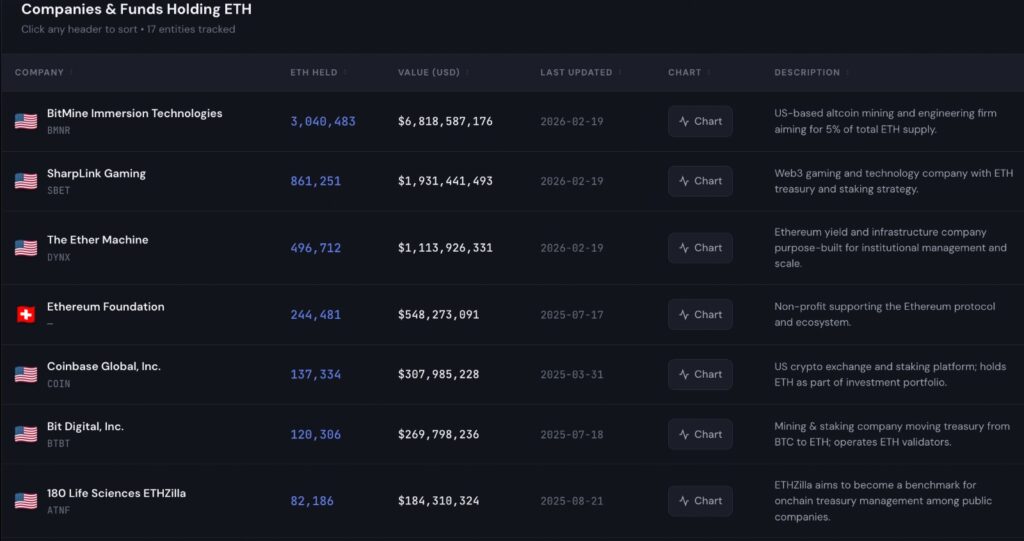Click SBET ticker symbol
1024x541 pixels.
(x=59, y=191)
